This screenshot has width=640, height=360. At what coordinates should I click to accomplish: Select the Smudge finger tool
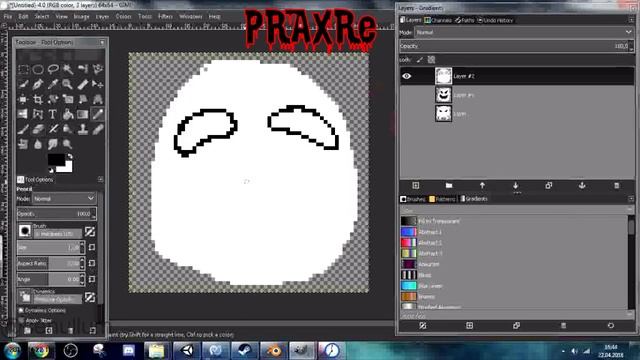(53, 144)
